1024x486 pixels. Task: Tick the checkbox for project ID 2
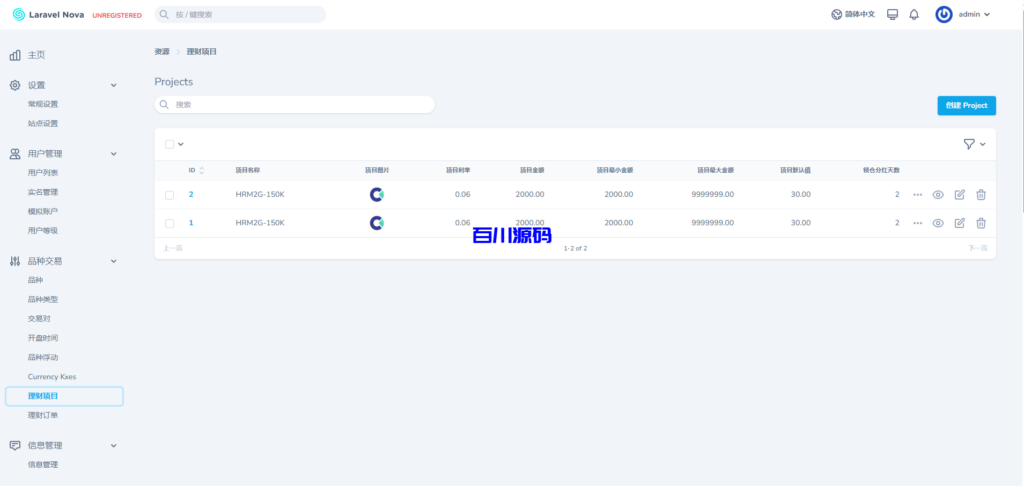[x=170, y=195]
